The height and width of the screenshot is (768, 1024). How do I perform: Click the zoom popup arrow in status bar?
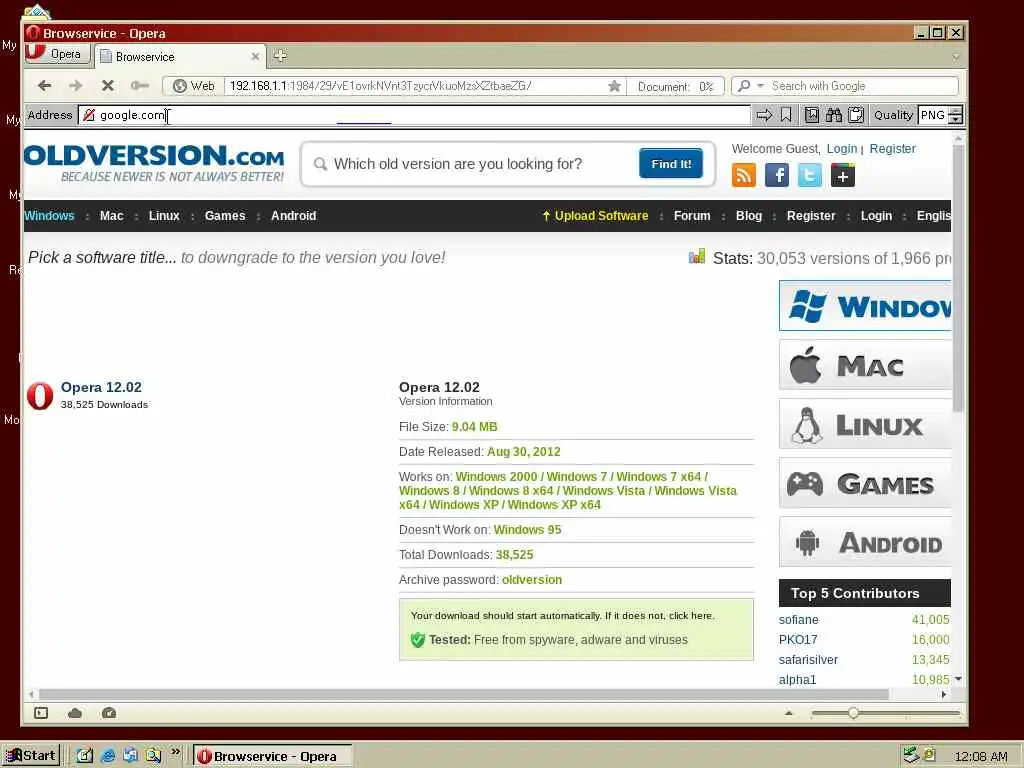789,713
